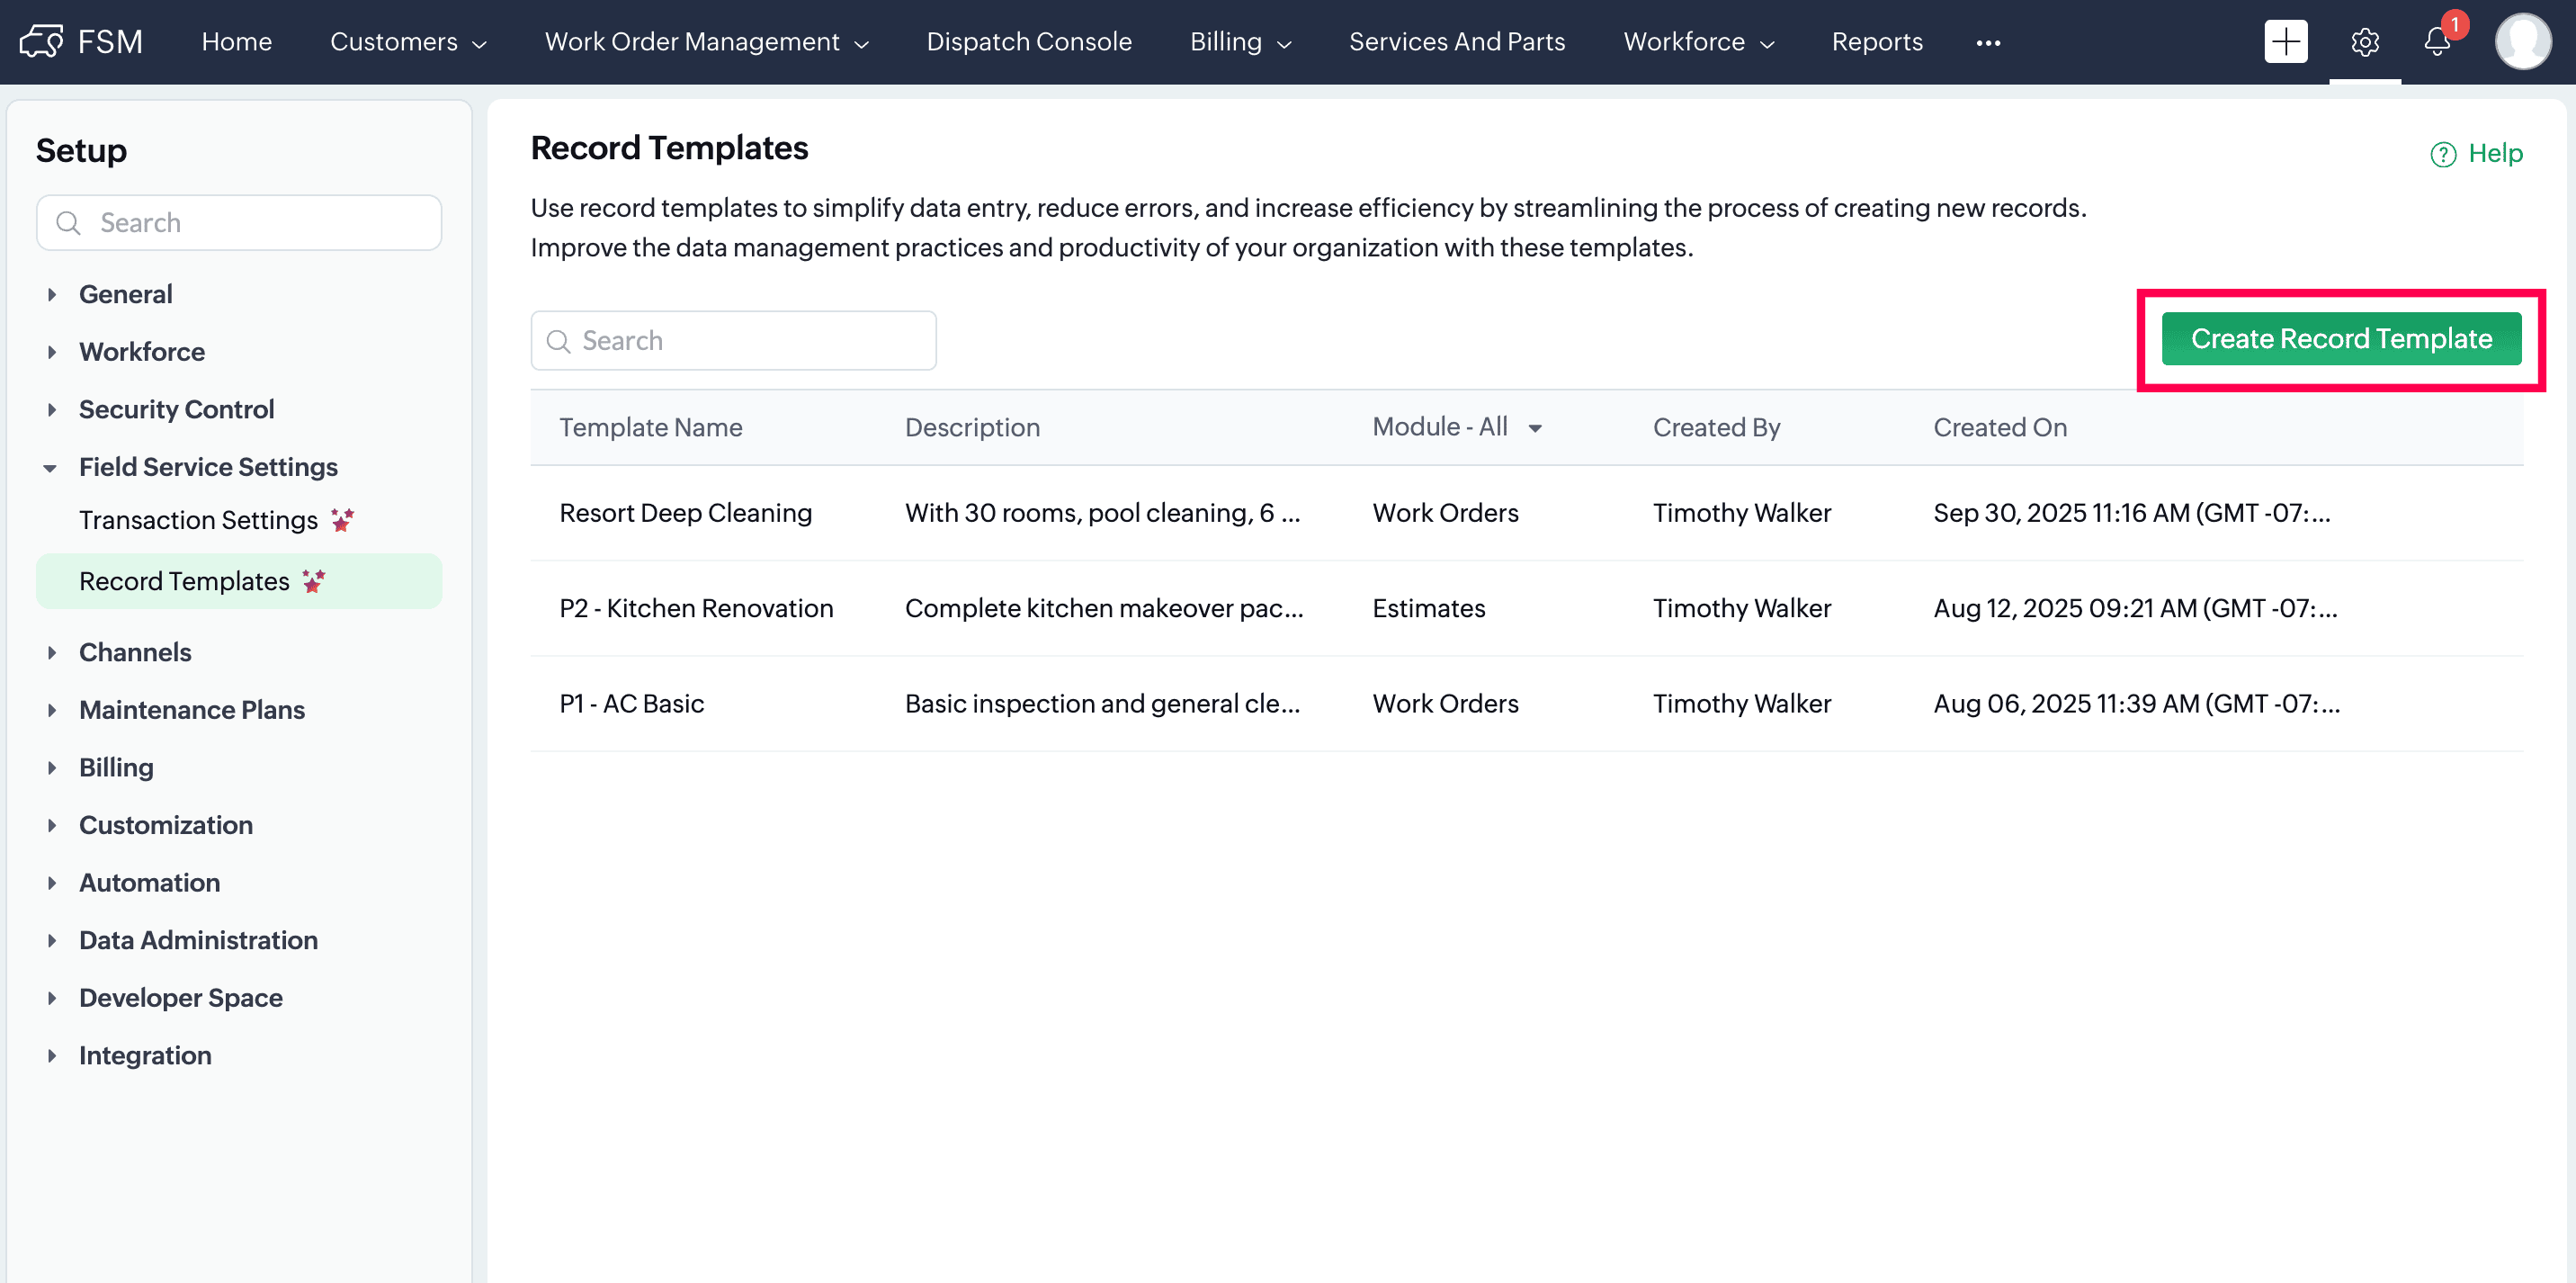
Task: Click the user profile avatar
Action: [2522, 42]
